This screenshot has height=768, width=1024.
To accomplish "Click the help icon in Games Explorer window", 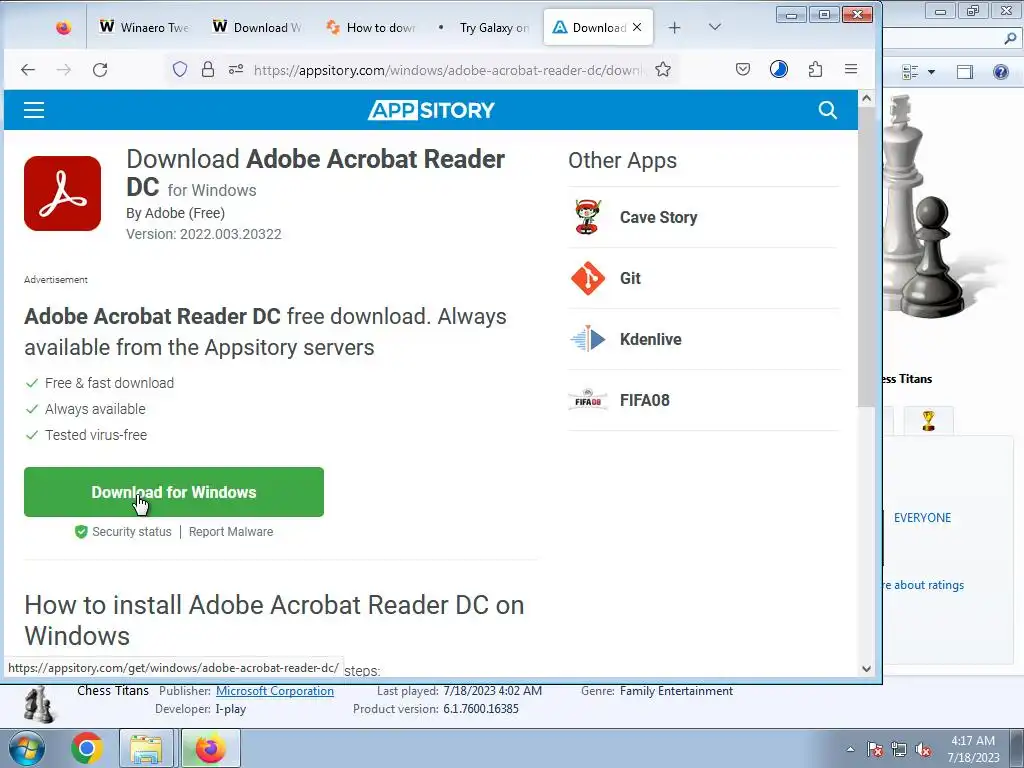I will point(1000,72).
